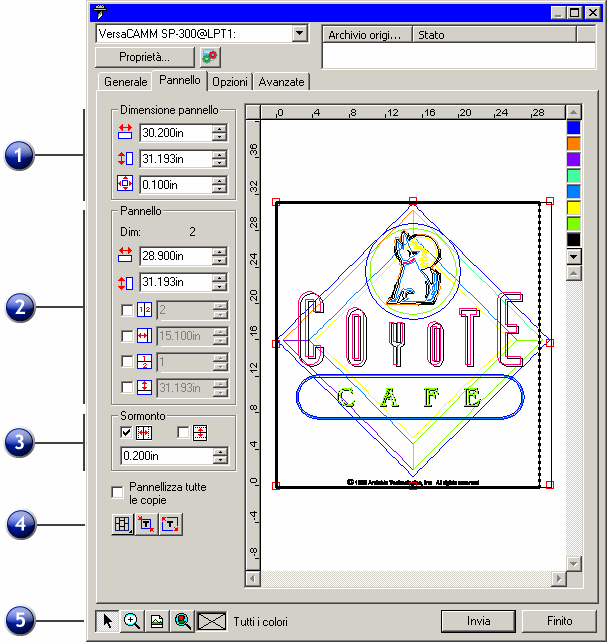
Task: Select the orange color swatch
Action: point(574,144)
